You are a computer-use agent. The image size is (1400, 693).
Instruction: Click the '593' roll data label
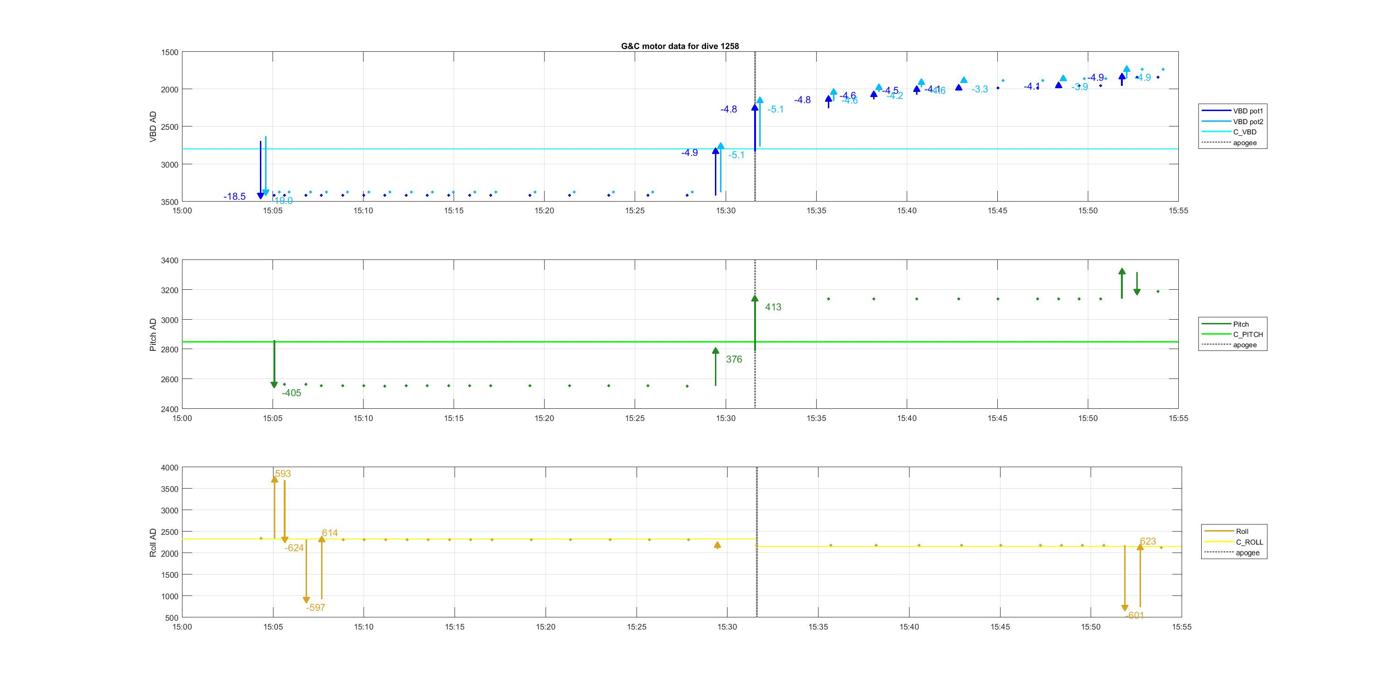click(283, 474)
